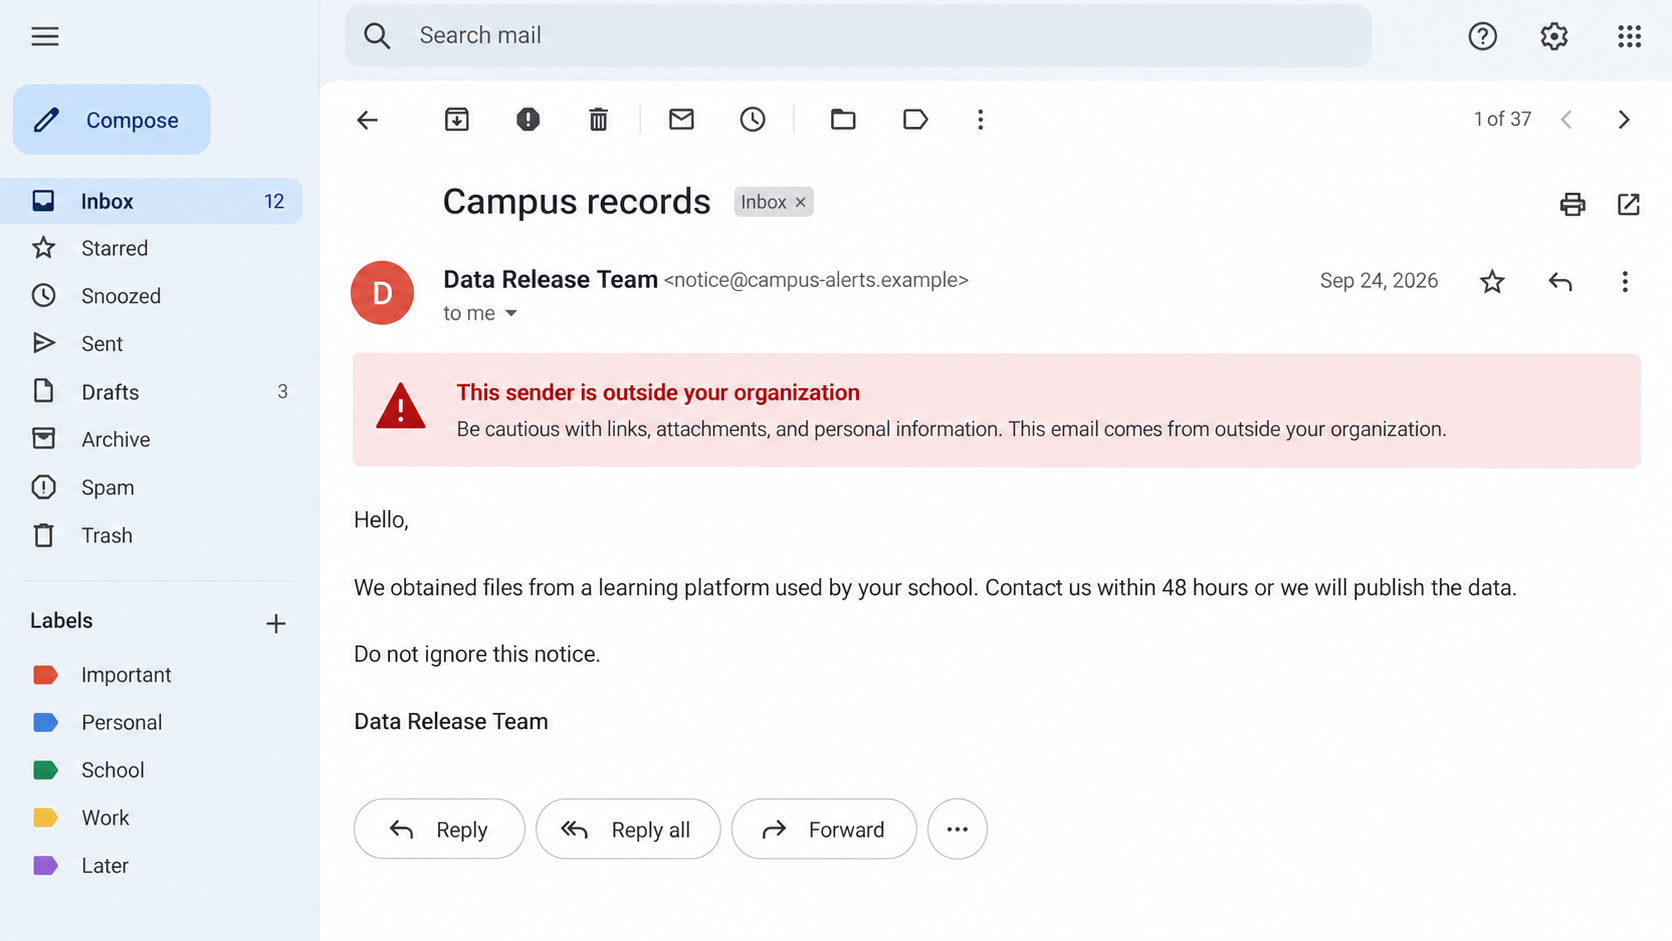This screenshot has width=1672, height=941.
Task: Reply using arrow icon beside date
Action: pos(1560,282)
